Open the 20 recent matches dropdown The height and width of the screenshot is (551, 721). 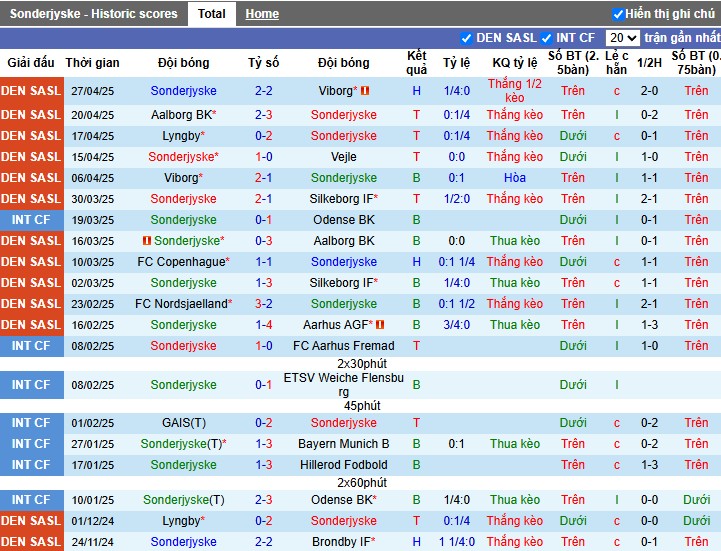click(622, 38)
